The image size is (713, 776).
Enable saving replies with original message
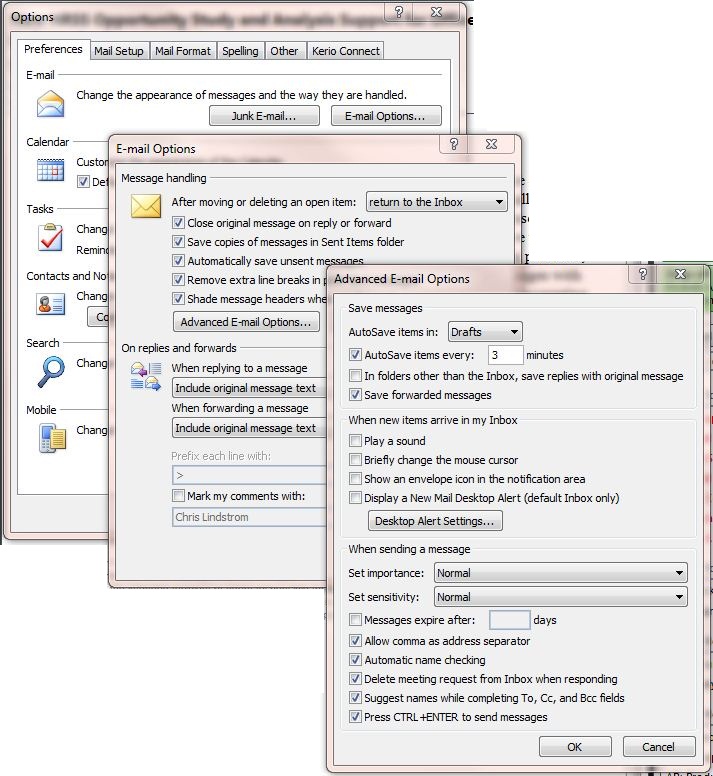point(355,376)
